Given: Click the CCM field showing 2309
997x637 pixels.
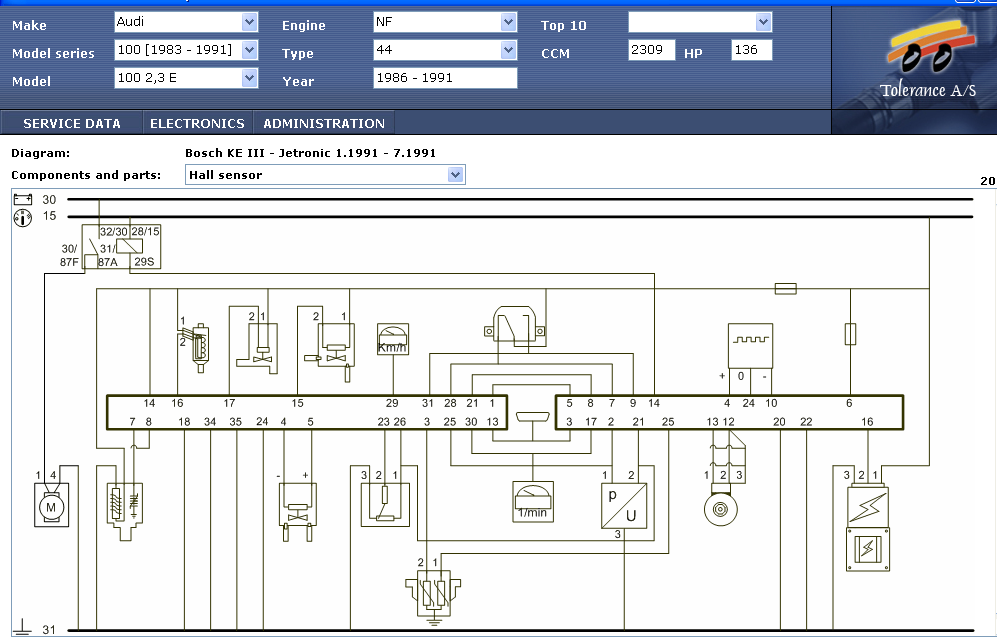Looking at the screenshot, I should [x=652, y=50].
